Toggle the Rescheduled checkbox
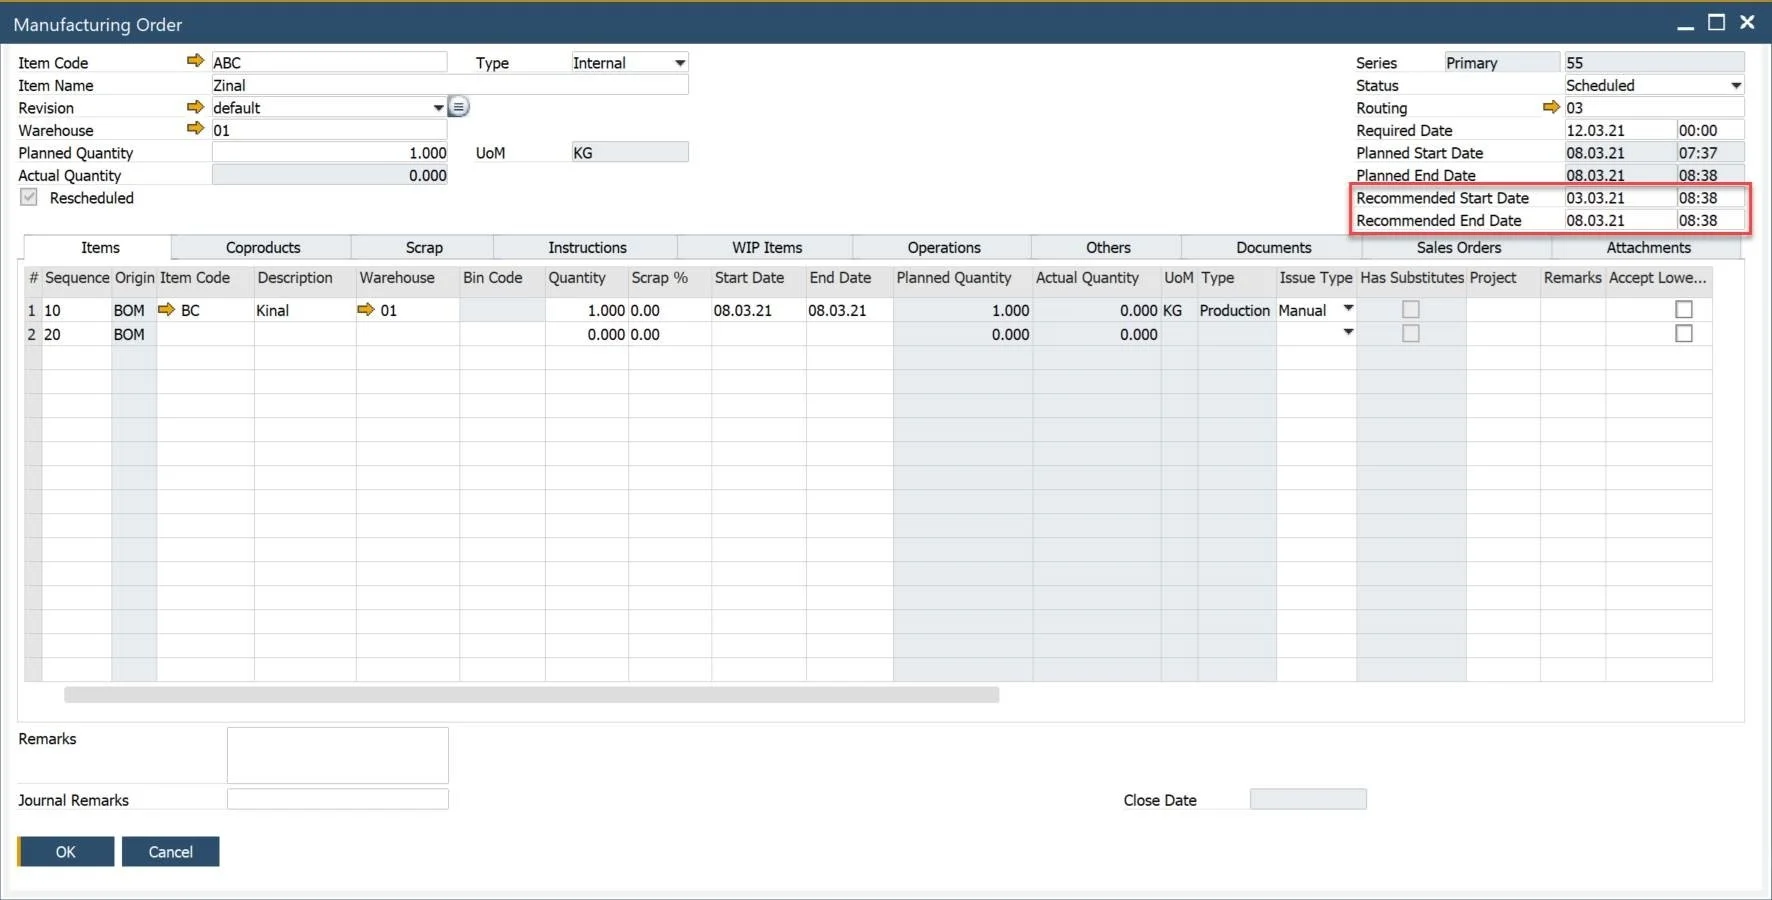The image size is (1772, 900). [29, 198]
